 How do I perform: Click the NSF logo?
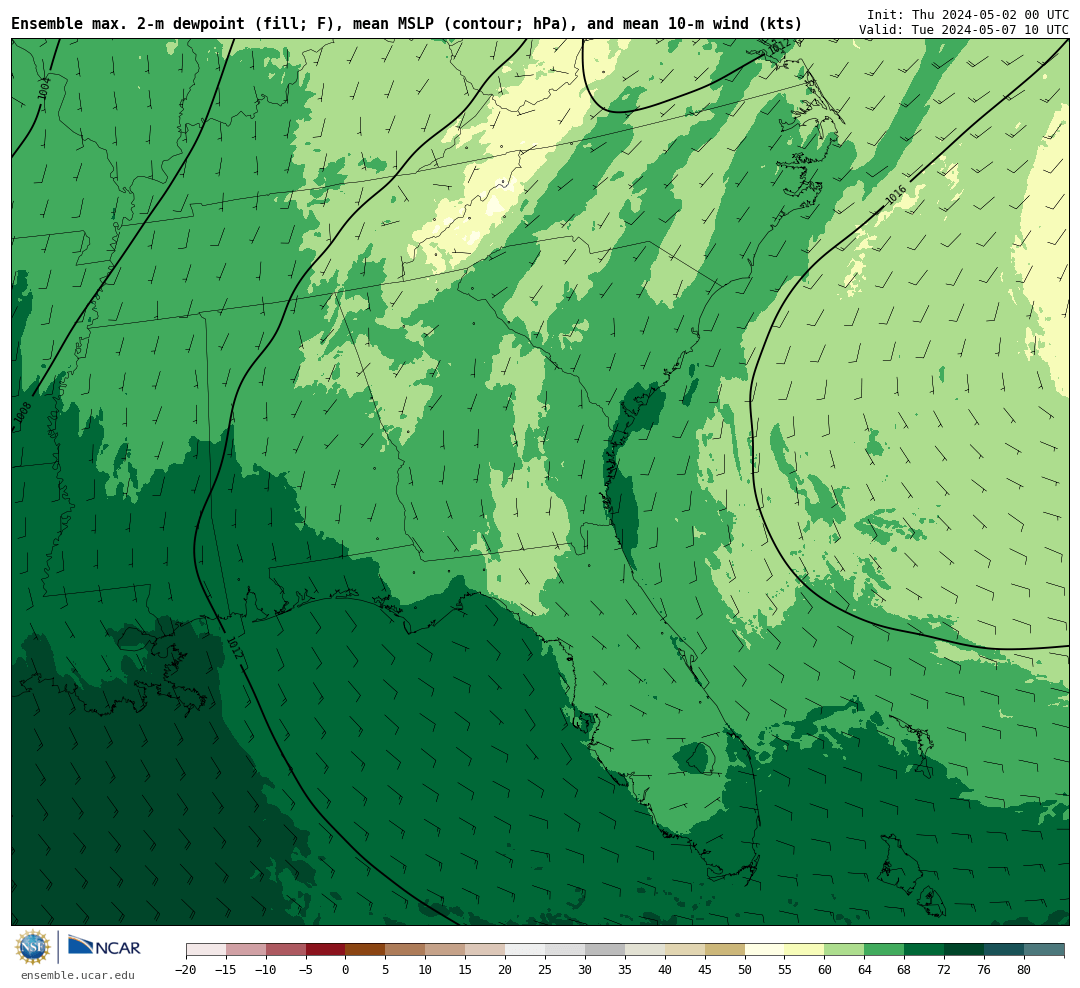point(33,947)
